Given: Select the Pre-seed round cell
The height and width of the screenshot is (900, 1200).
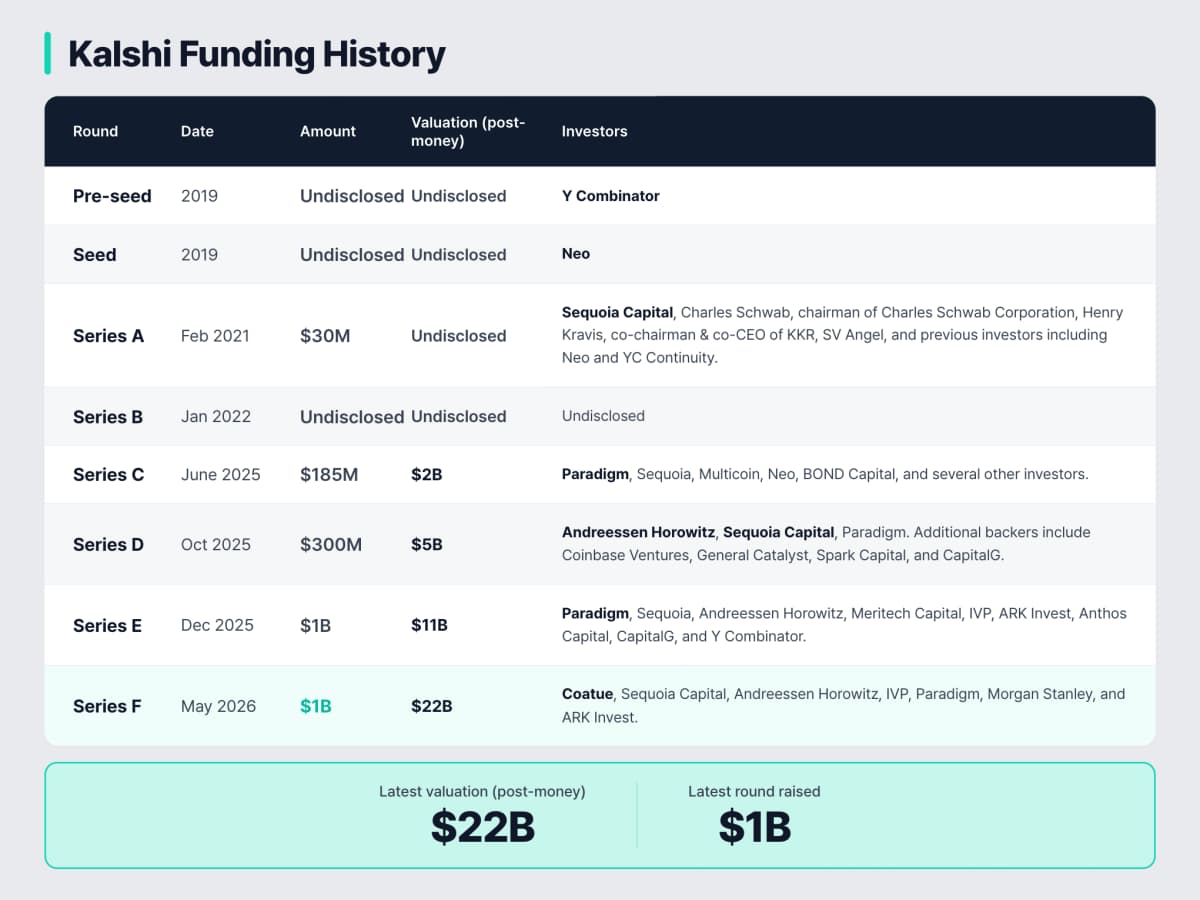Looking at the screenshot, I should 112,196.
